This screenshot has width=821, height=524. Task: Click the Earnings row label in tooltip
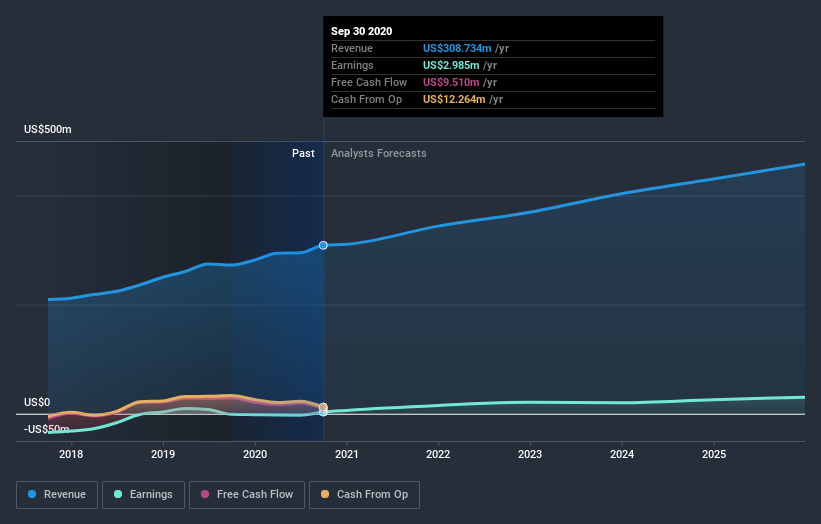(352, 65)
